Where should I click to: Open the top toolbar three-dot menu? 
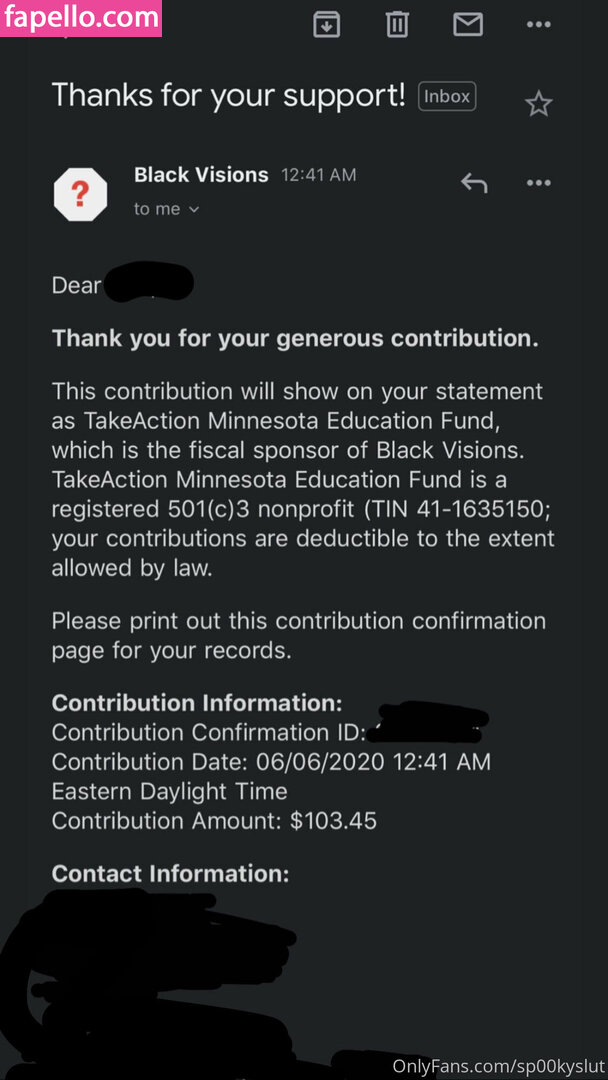click(539, 24)
